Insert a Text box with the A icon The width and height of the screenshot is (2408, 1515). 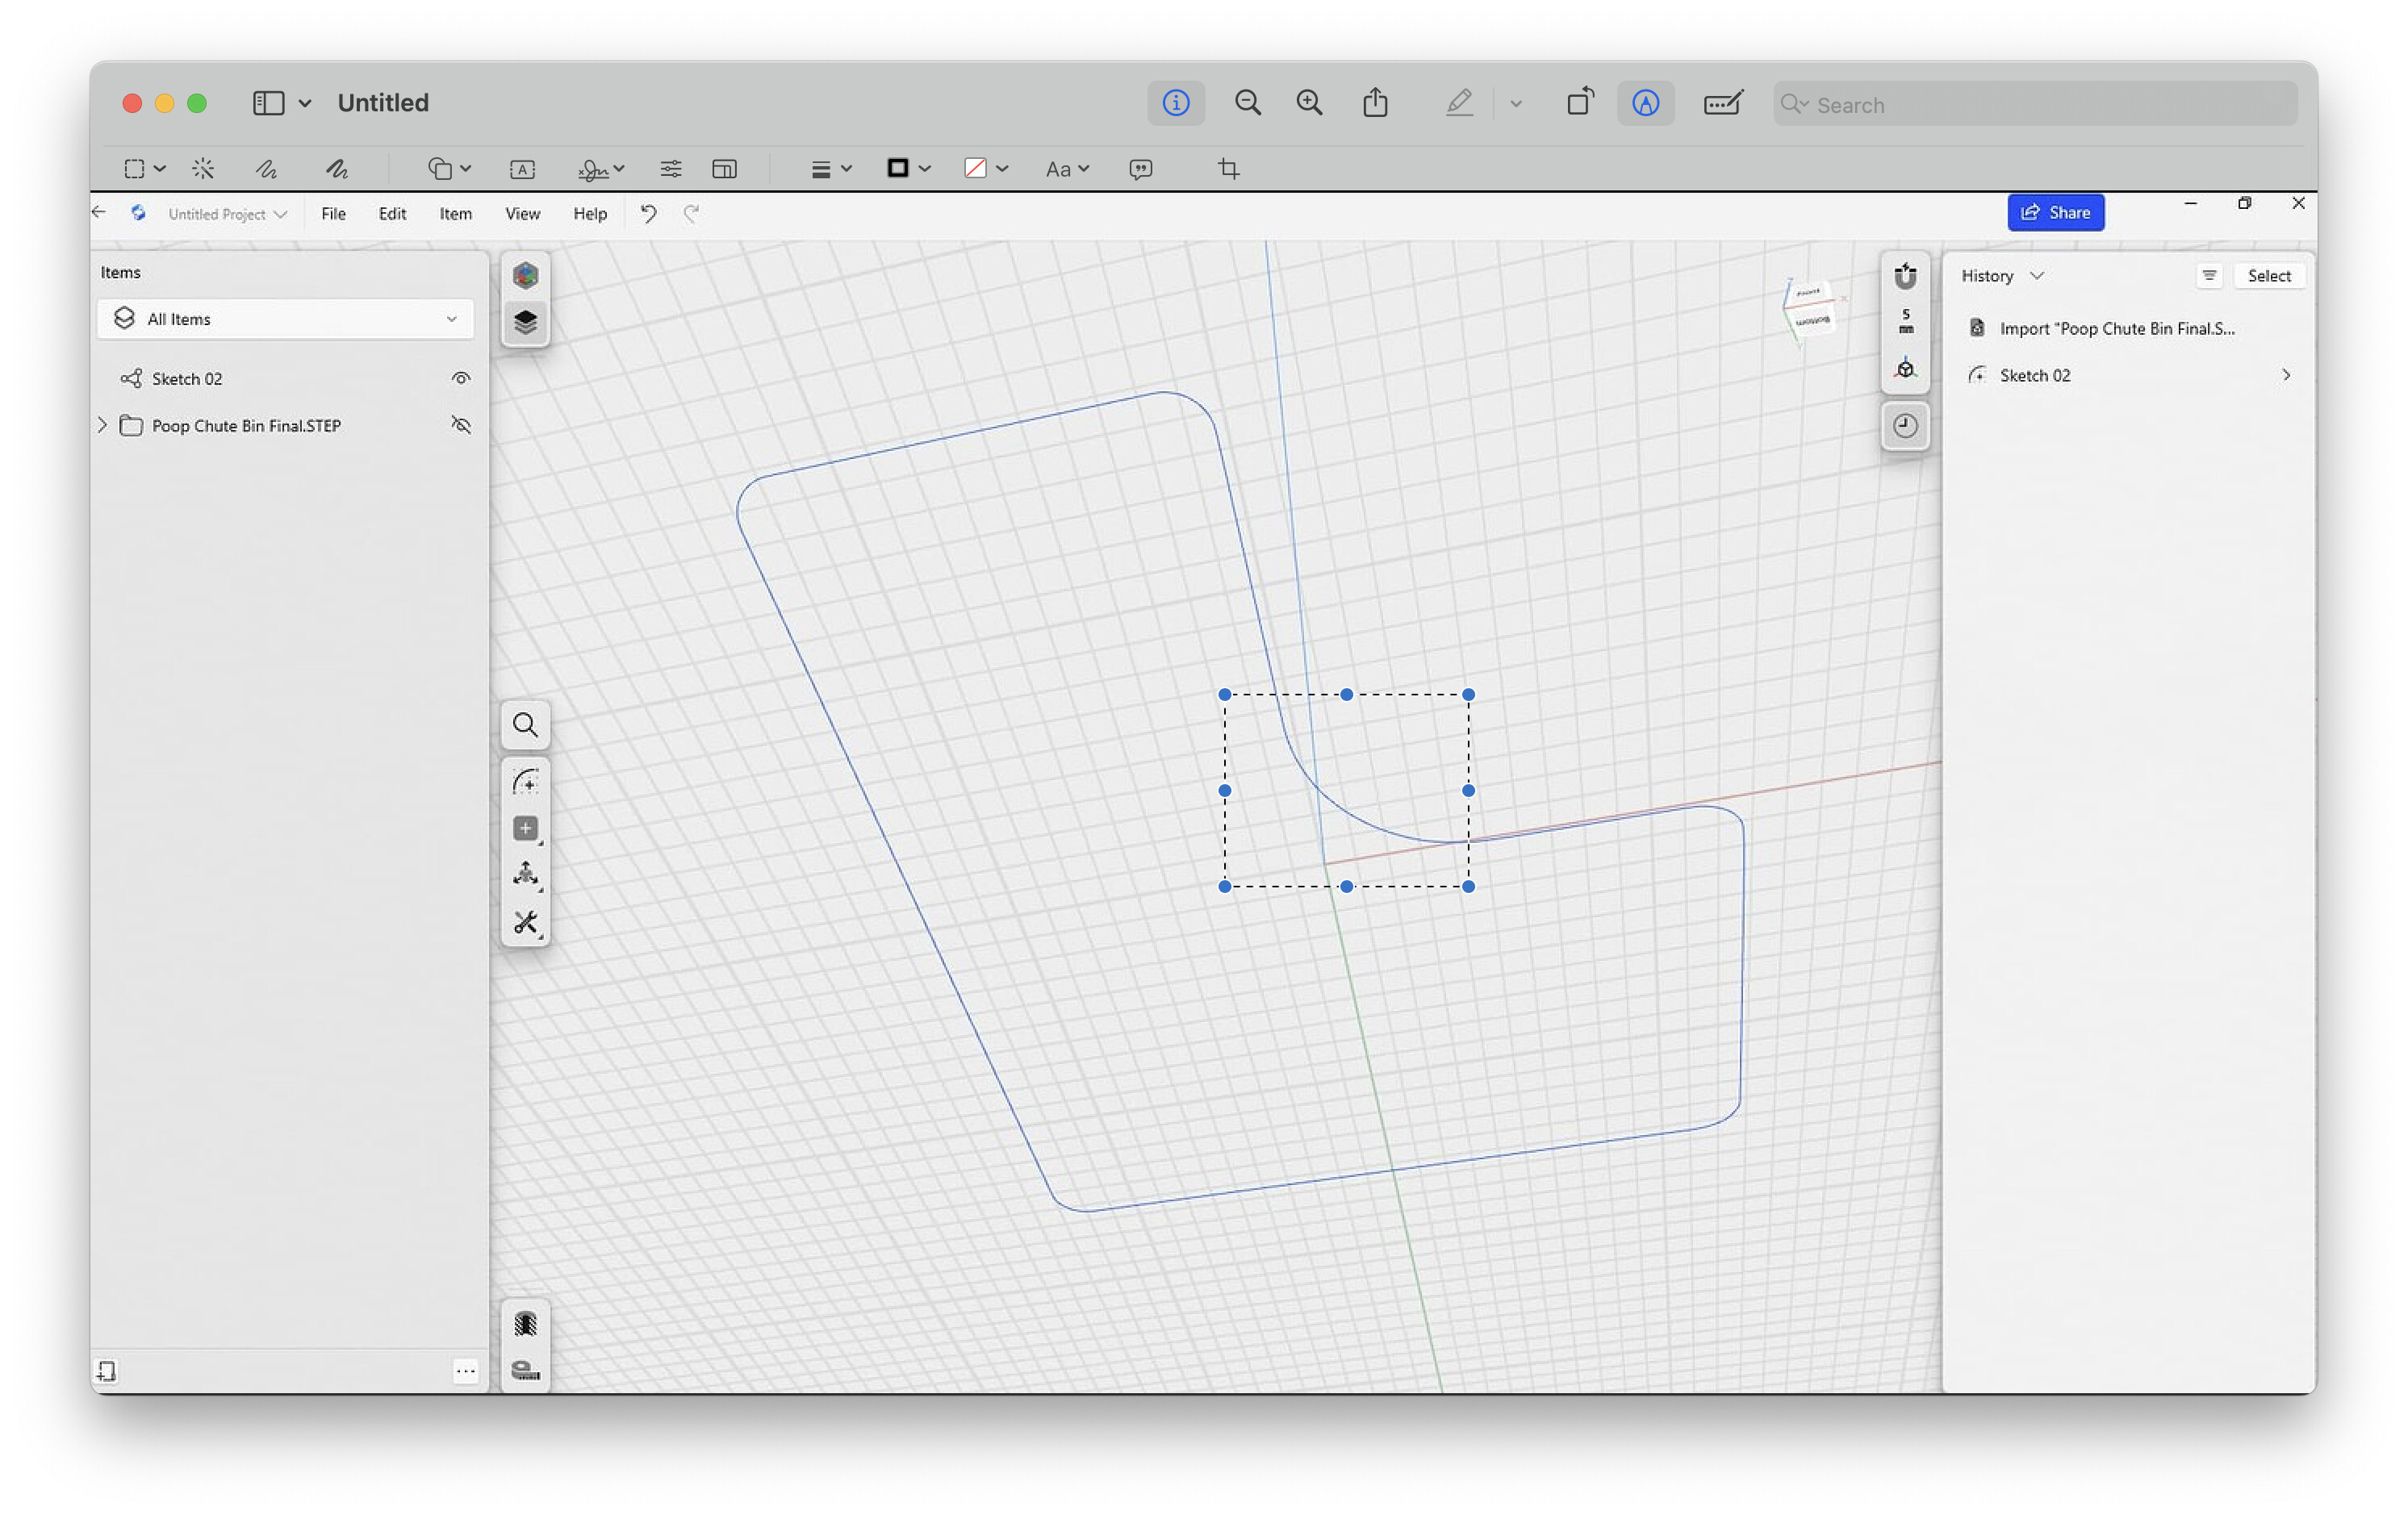[522, 169]
